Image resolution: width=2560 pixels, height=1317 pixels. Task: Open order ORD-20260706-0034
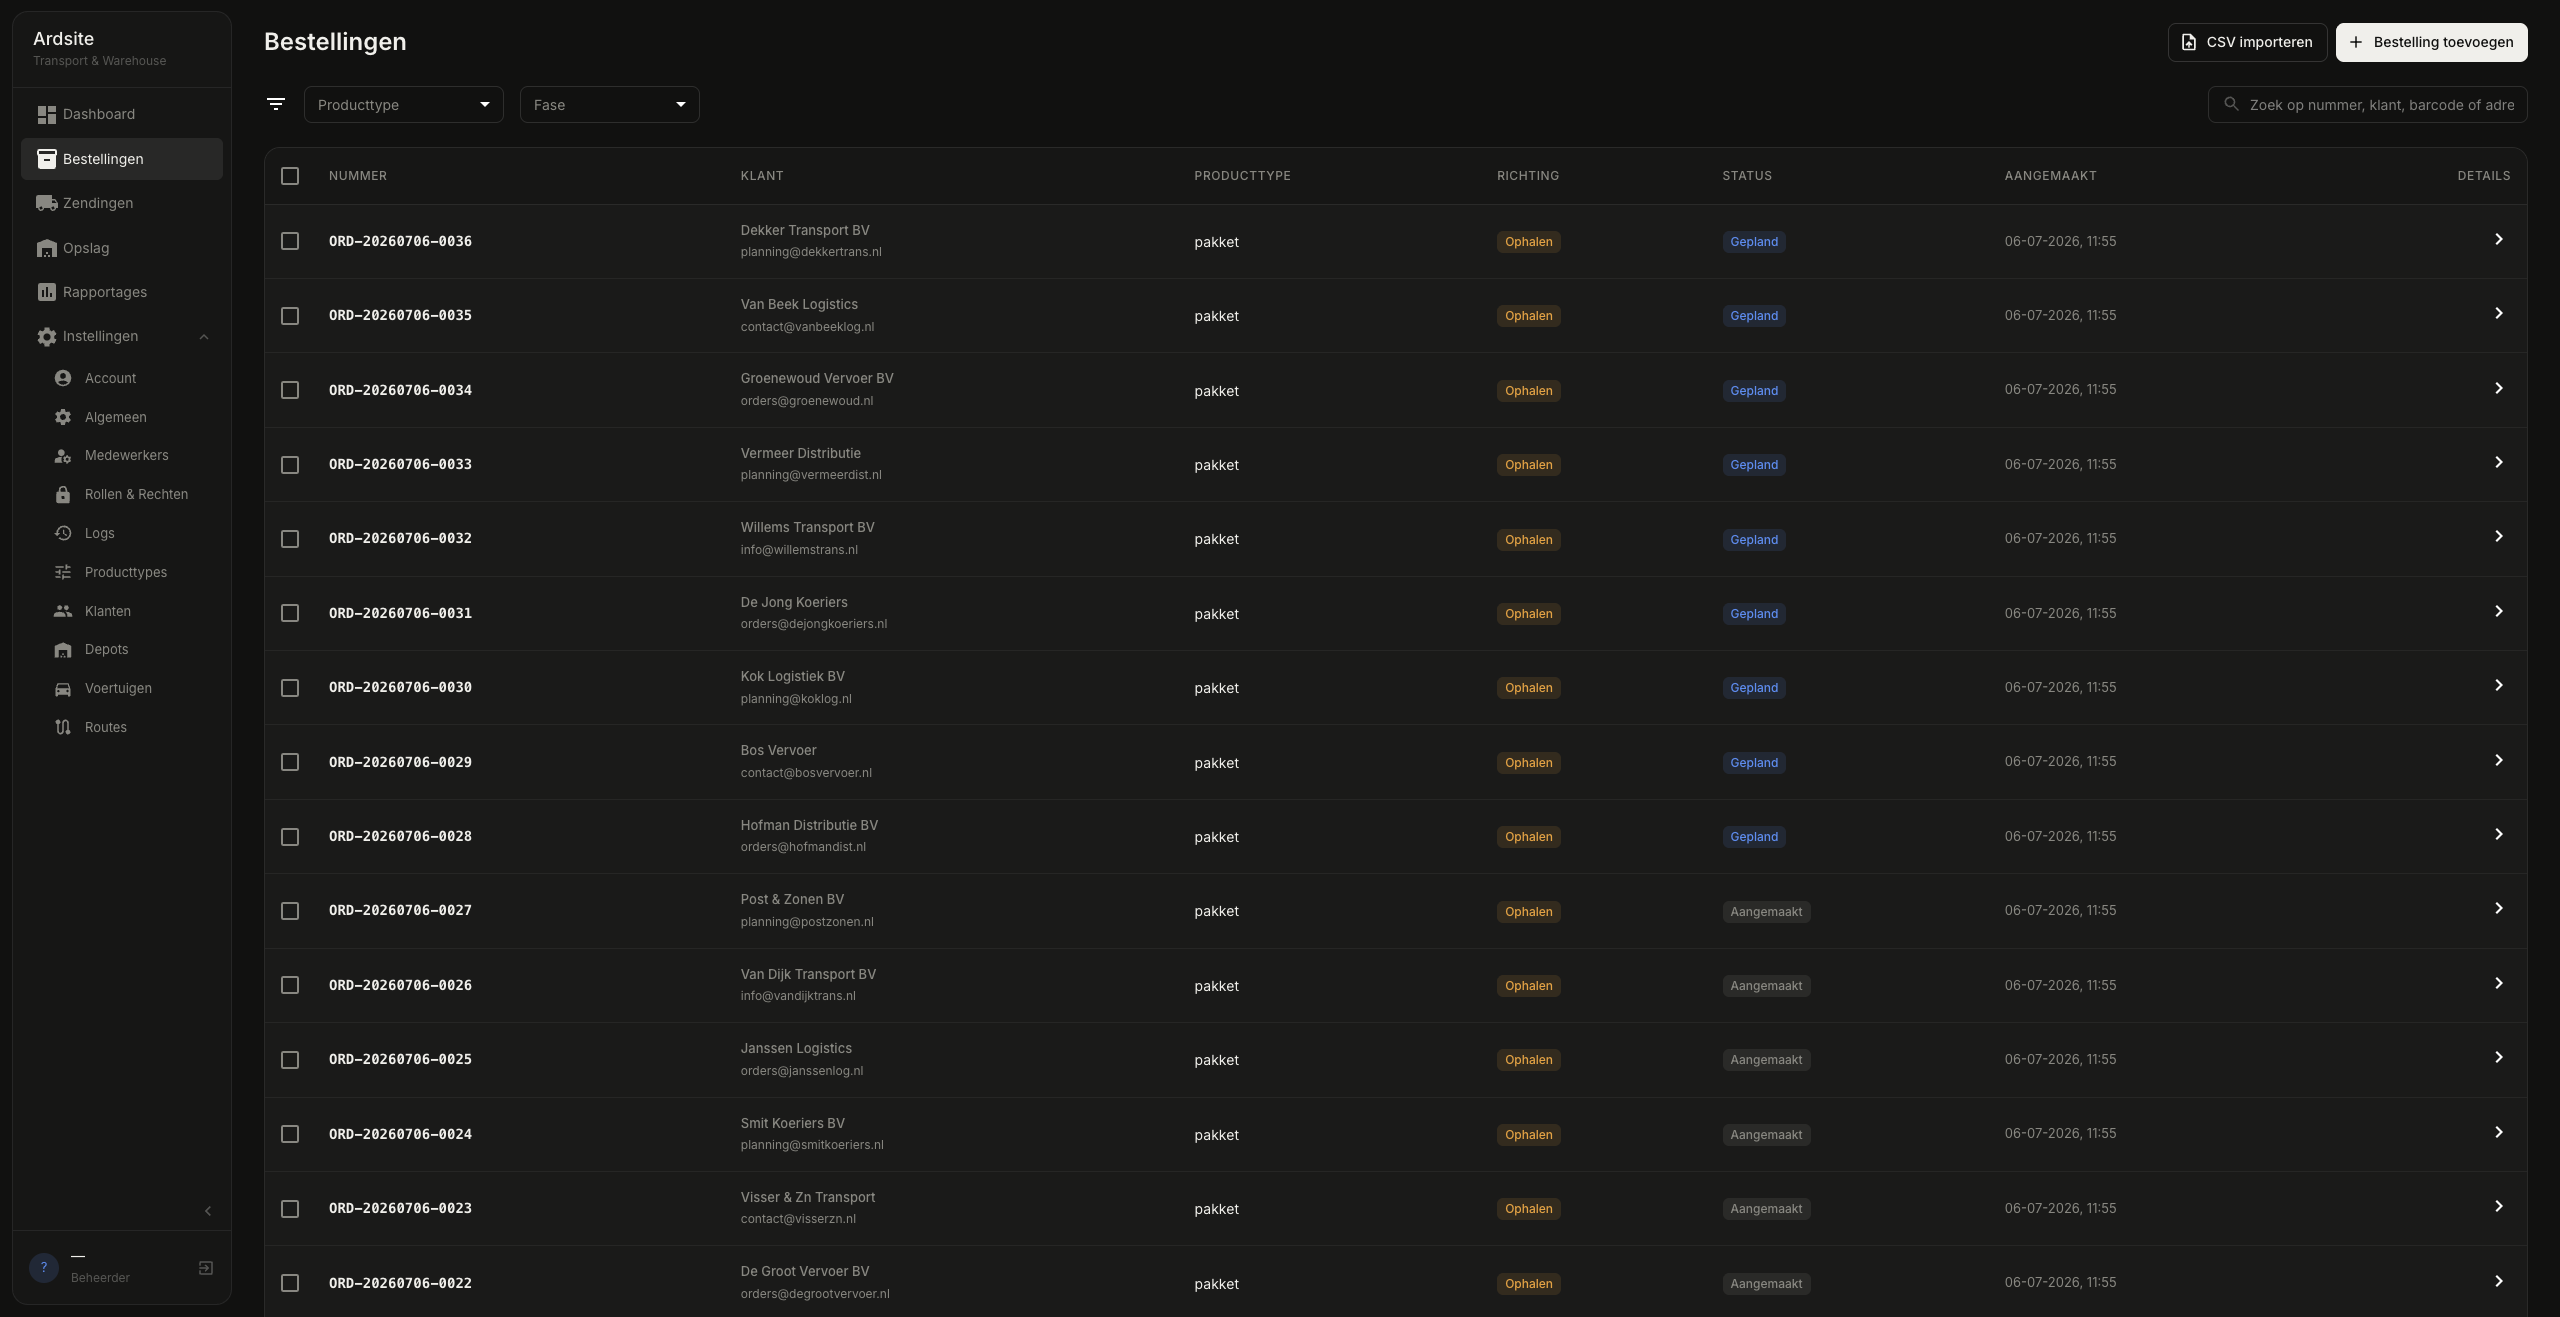[400, 390]
